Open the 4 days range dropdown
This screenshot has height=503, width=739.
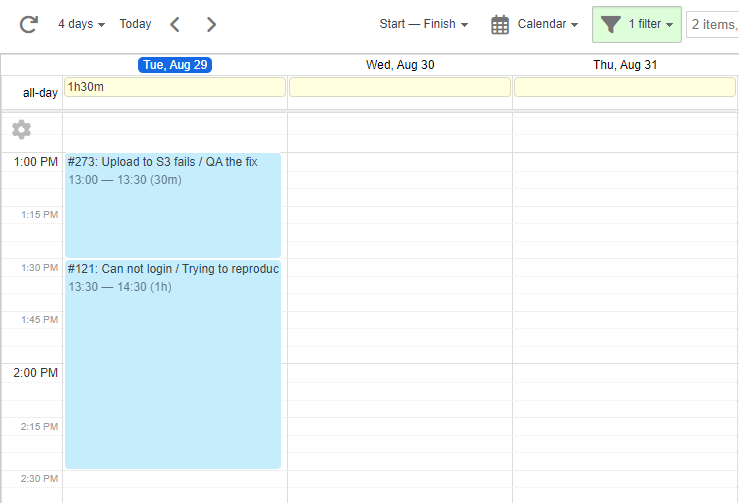(x=81, y=24)
